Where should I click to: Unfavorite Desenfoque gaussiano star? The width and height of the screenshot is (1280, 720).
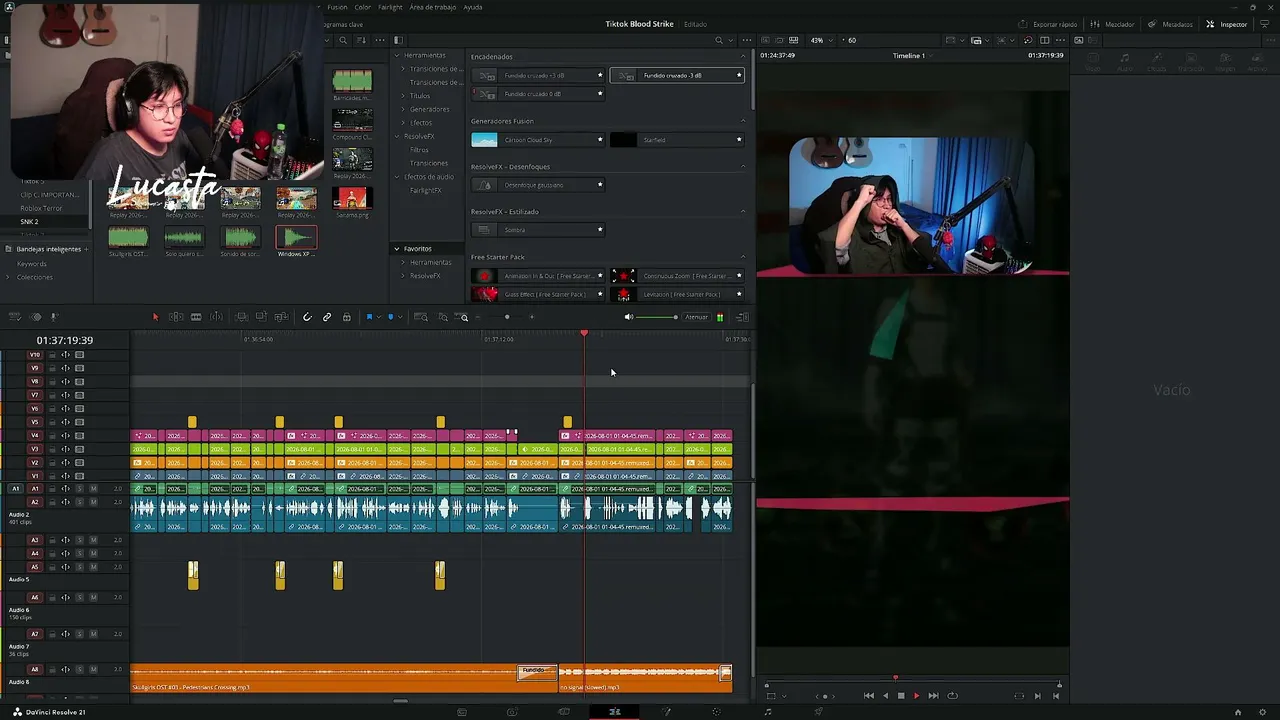click(x=600, y=185)
